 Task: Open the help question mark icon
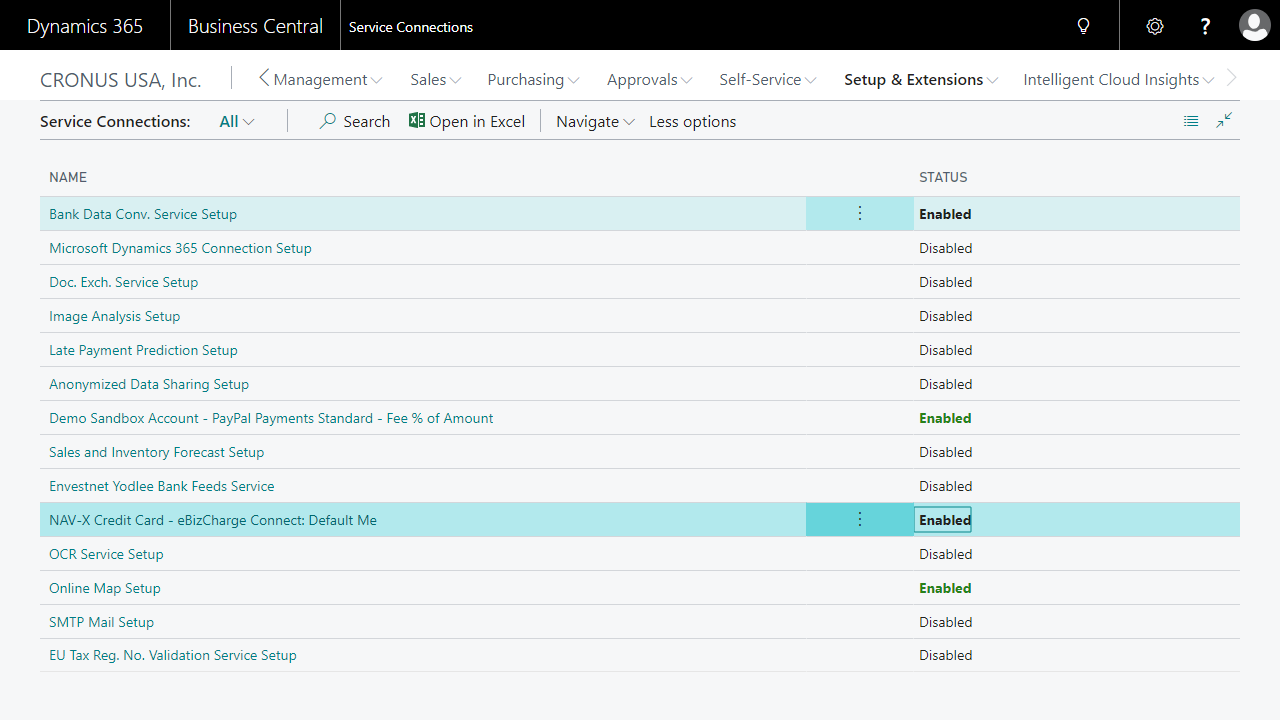tap(1206, 26)
